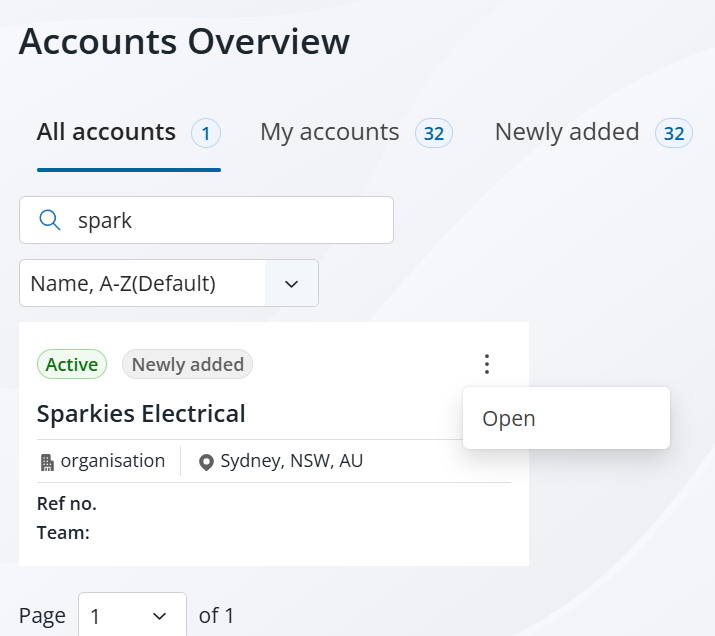The image size is (715, 636).
Task: Click the Ref no. label
Action: tap(67, 503)
